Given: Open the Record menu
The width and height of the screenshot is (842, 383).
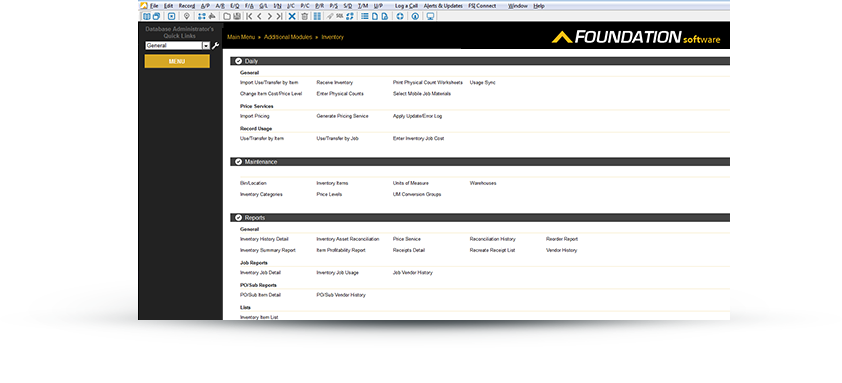Looking at the screenshot, I should point(187,6).
